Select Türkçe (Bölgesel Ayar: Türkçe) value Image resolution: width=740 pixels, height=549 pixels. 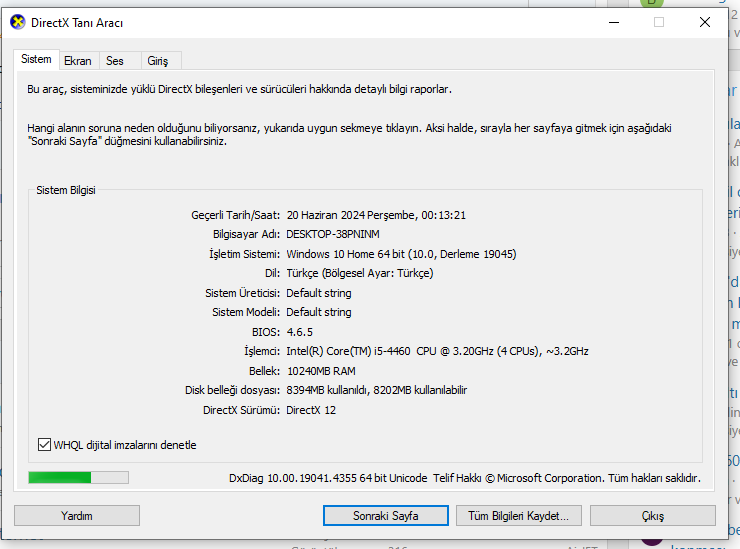coord(360,273)
